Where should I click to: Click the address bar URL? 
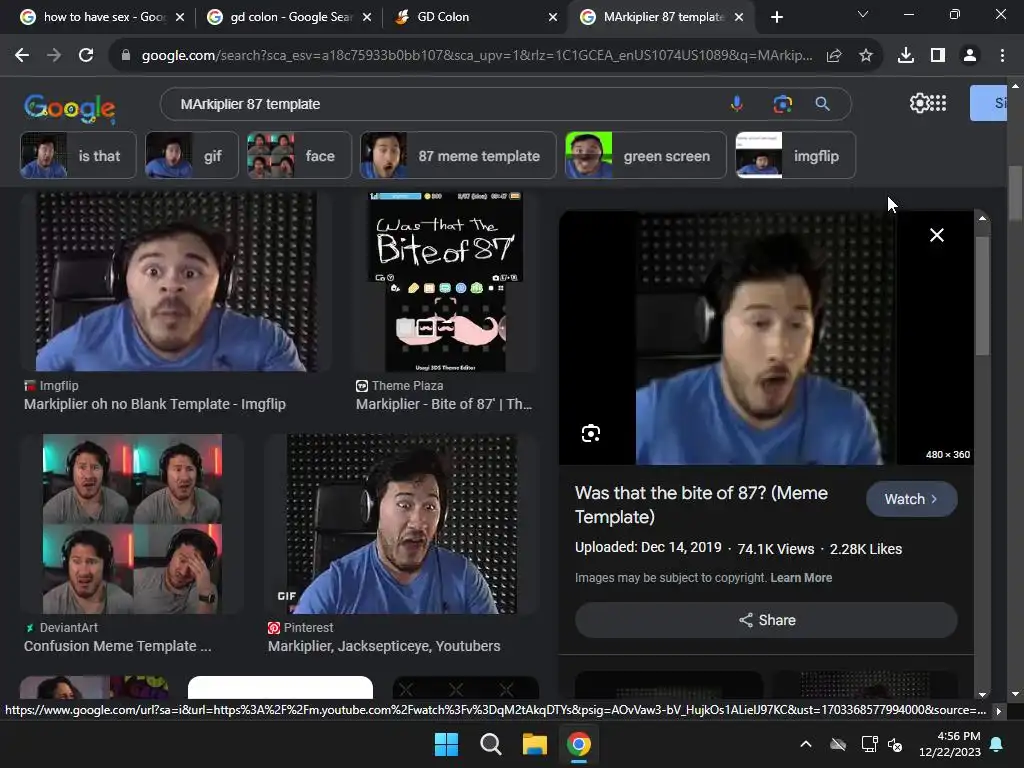tap(477, 56)
